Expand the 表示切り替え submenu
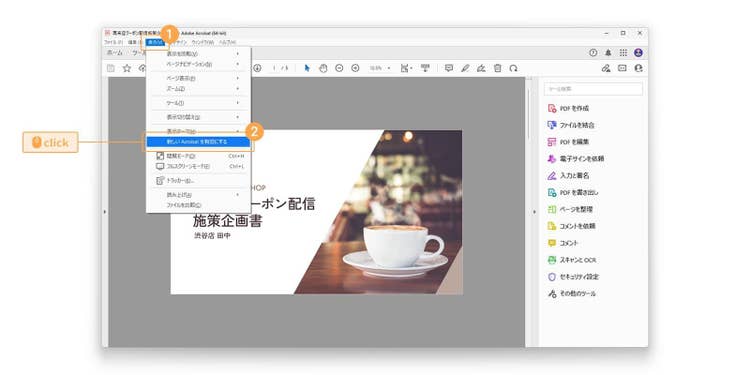Image resolution: width=750 pixels, height=375 pixels. click(x=199, y=117)
